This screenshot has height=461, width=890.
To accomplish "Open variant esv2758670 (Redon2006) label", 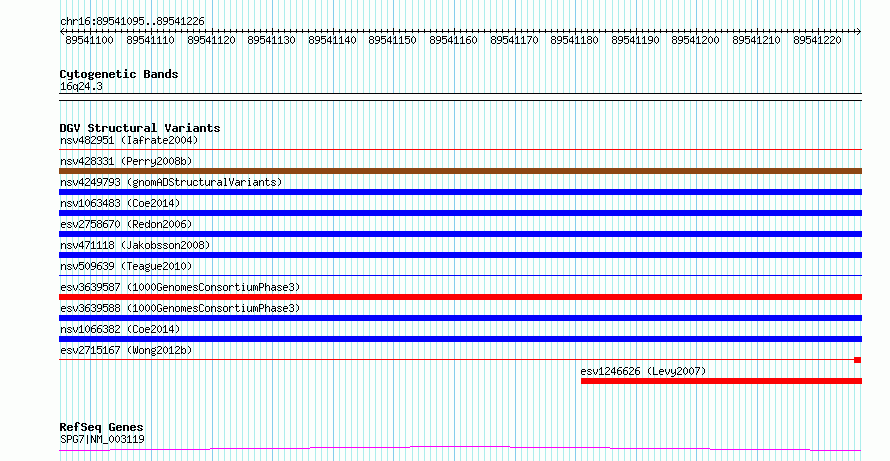I will click(x=126, y=224).
